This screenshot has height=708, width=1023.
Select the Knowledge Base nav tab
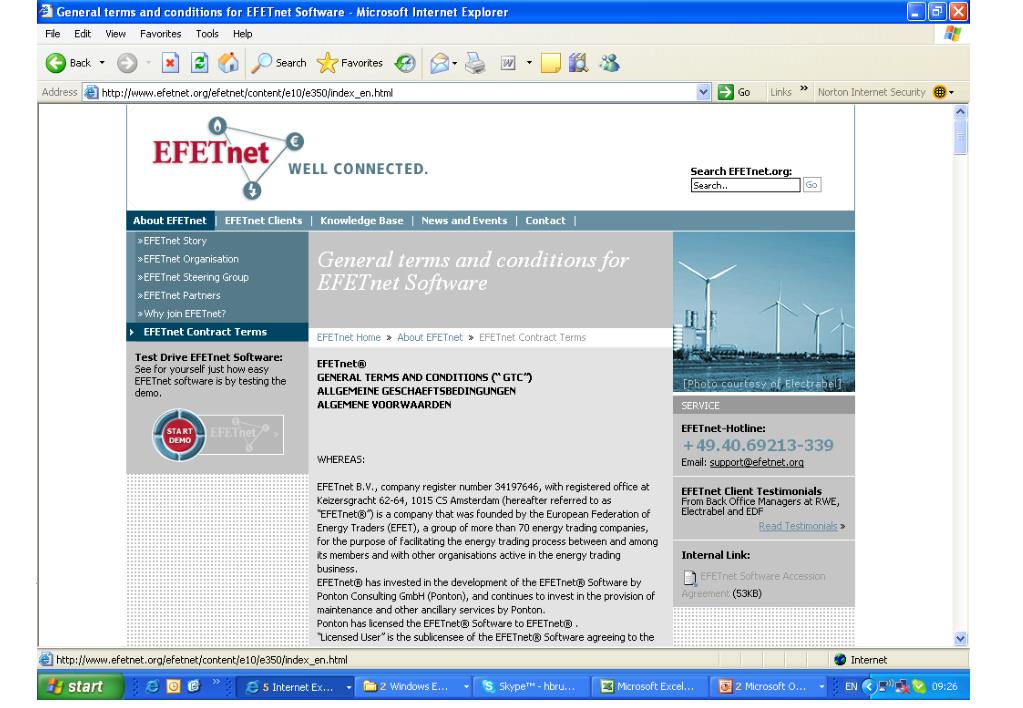coord(361,221)
